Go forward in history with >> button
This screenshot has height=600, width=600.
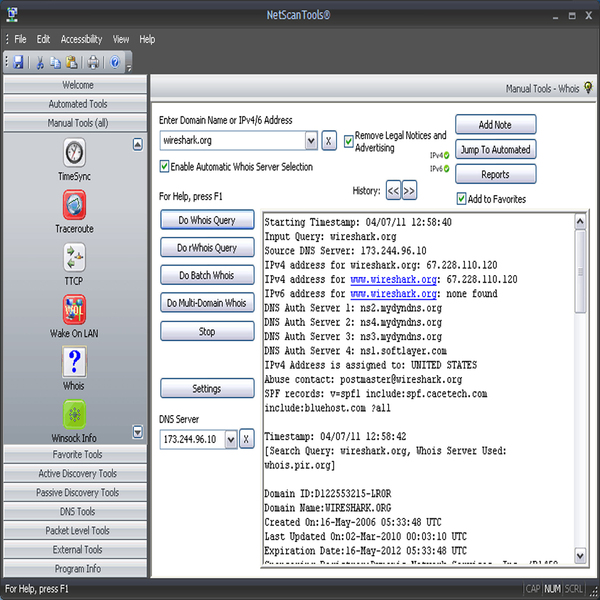tap(409, 190)
